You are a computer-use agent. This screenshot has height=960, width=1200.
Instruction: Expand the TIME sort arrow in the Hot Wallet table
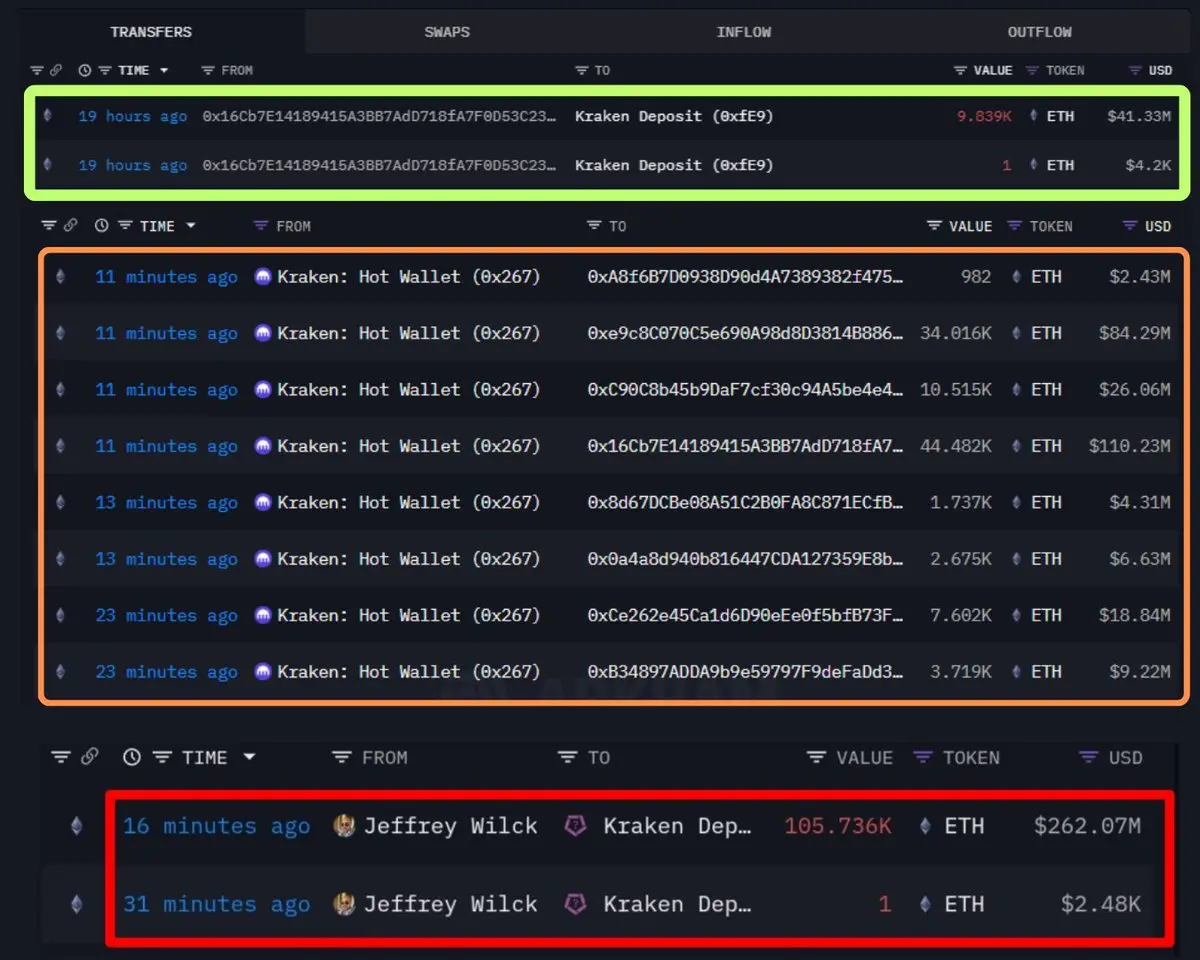[x=191, y=226]
